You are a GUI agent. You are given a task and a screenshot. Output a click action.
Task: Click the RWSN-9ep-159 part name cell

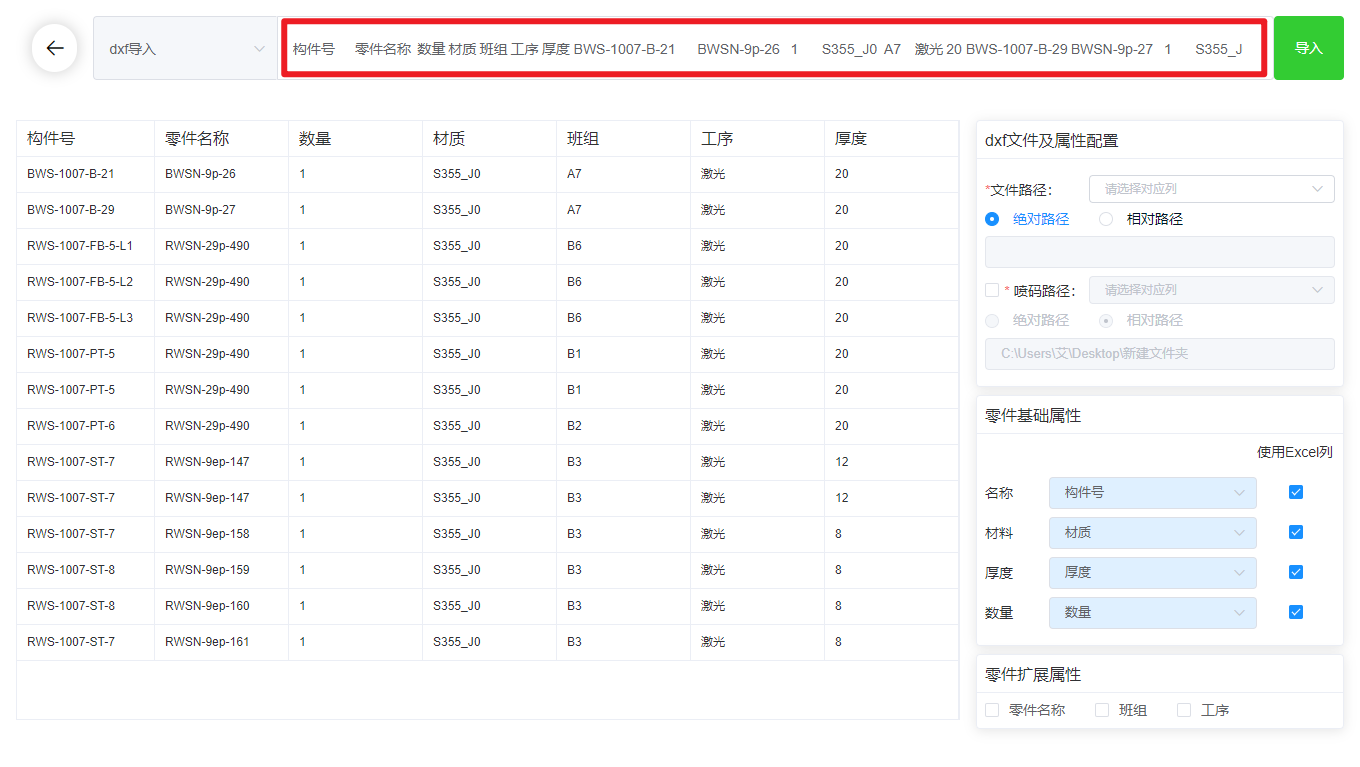click(x=221, y=570)
